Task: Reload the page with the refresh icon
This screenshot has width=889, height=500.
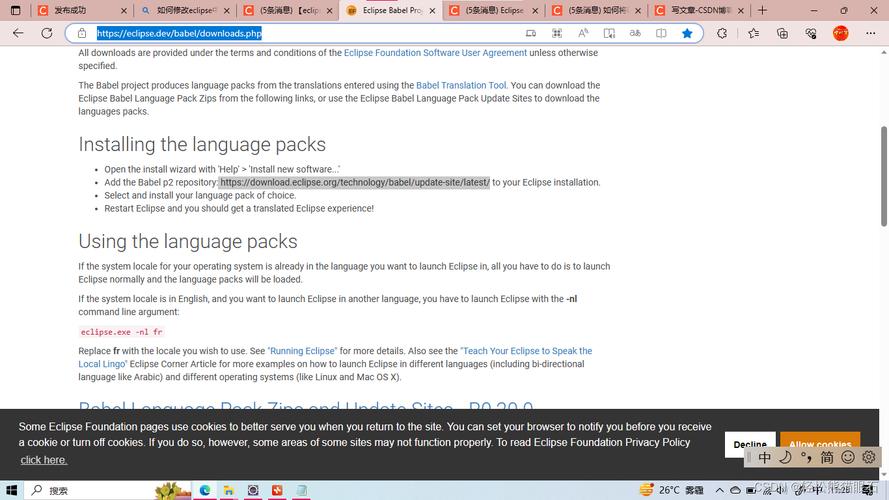Action: click(46, 33)
